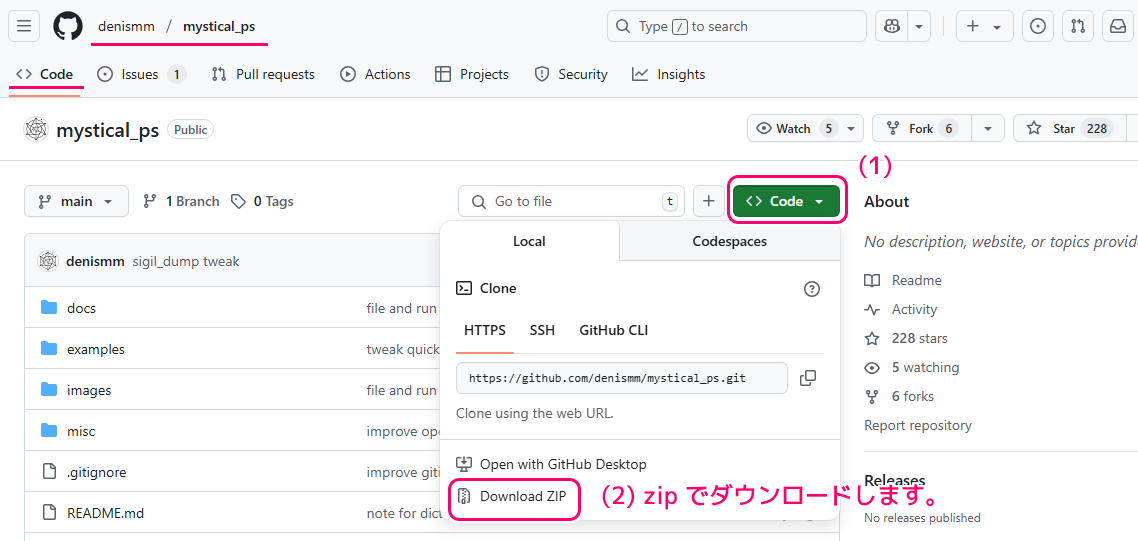Click the denismm avatar in commit row

(48, 261)
